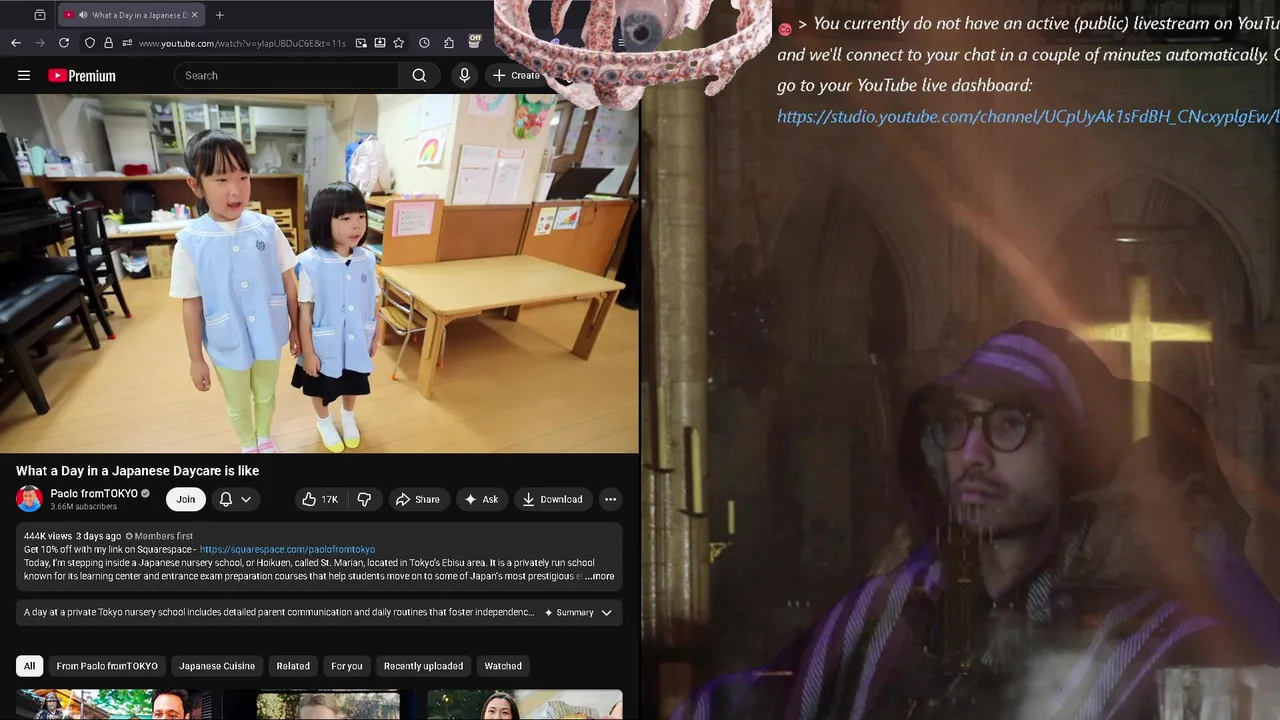The image size is (1280, 720).
Task: Click 'Members first' label
Action: click(159, 536)
